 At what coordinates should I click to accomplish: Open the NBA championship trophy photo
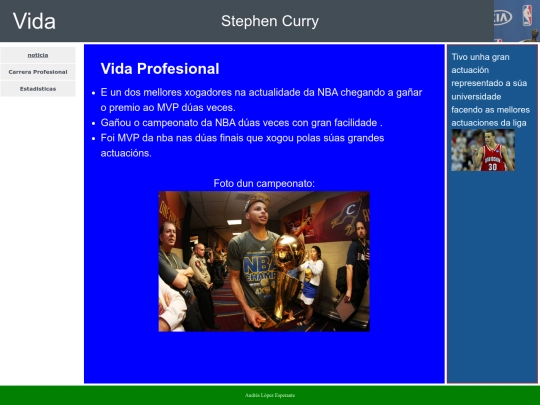[x=264, y=261]
